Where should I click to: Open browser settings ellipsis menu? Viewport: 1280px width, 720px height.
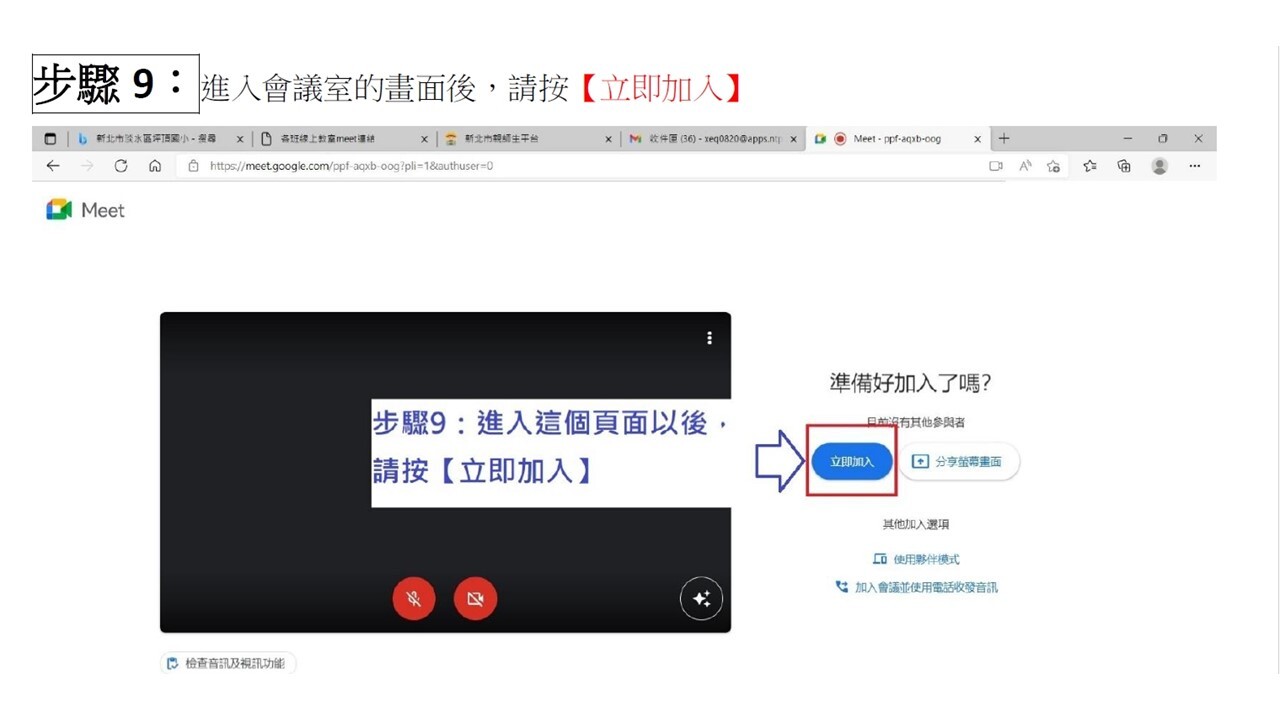[x=1195, y=166]
